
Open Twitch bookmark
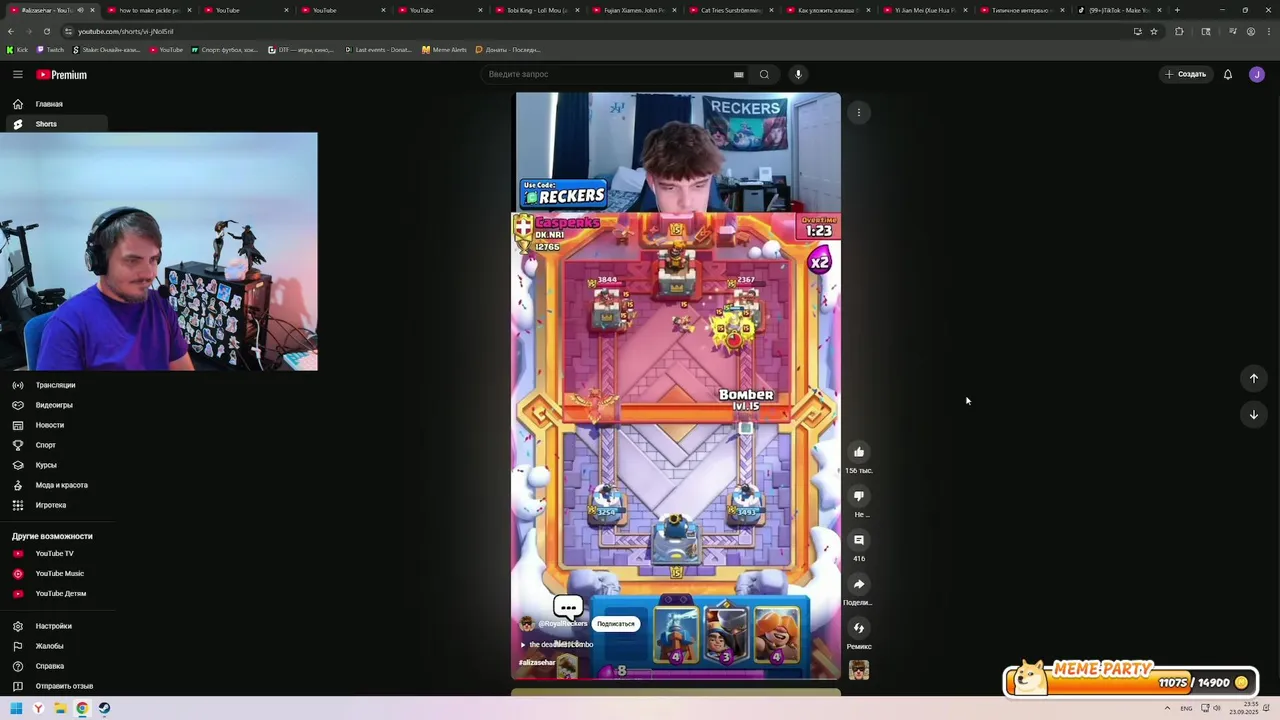point(50,49)
